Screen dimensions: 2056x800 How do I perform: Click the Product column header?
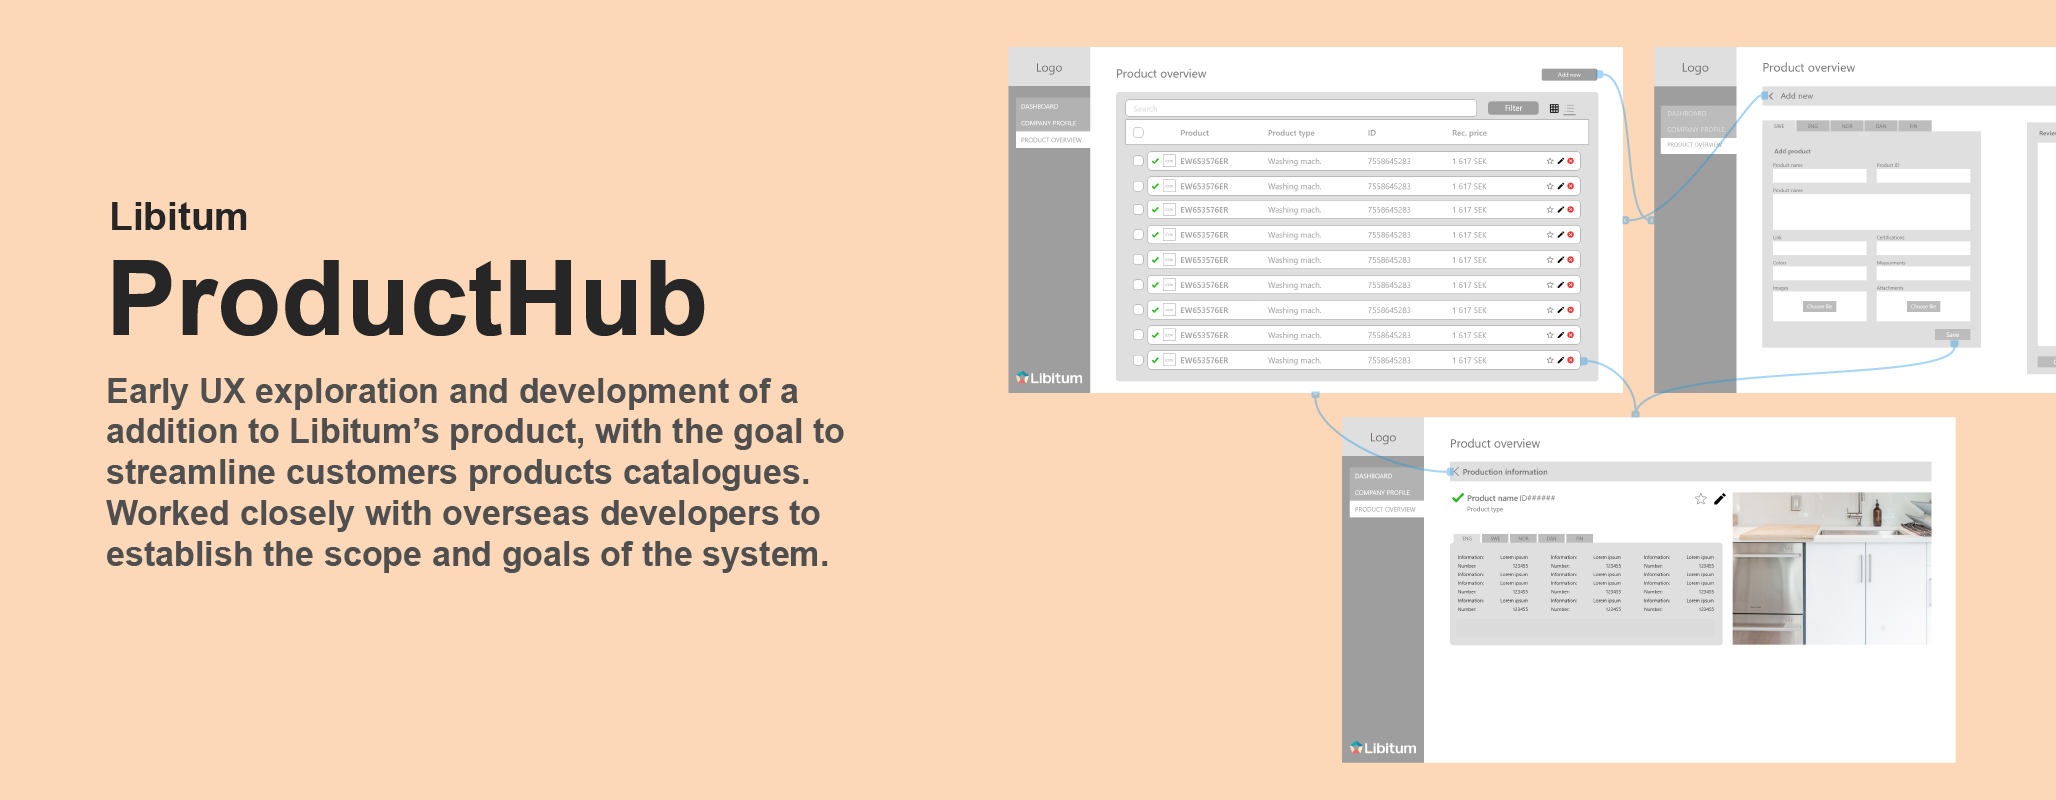tap(1194, 133)
